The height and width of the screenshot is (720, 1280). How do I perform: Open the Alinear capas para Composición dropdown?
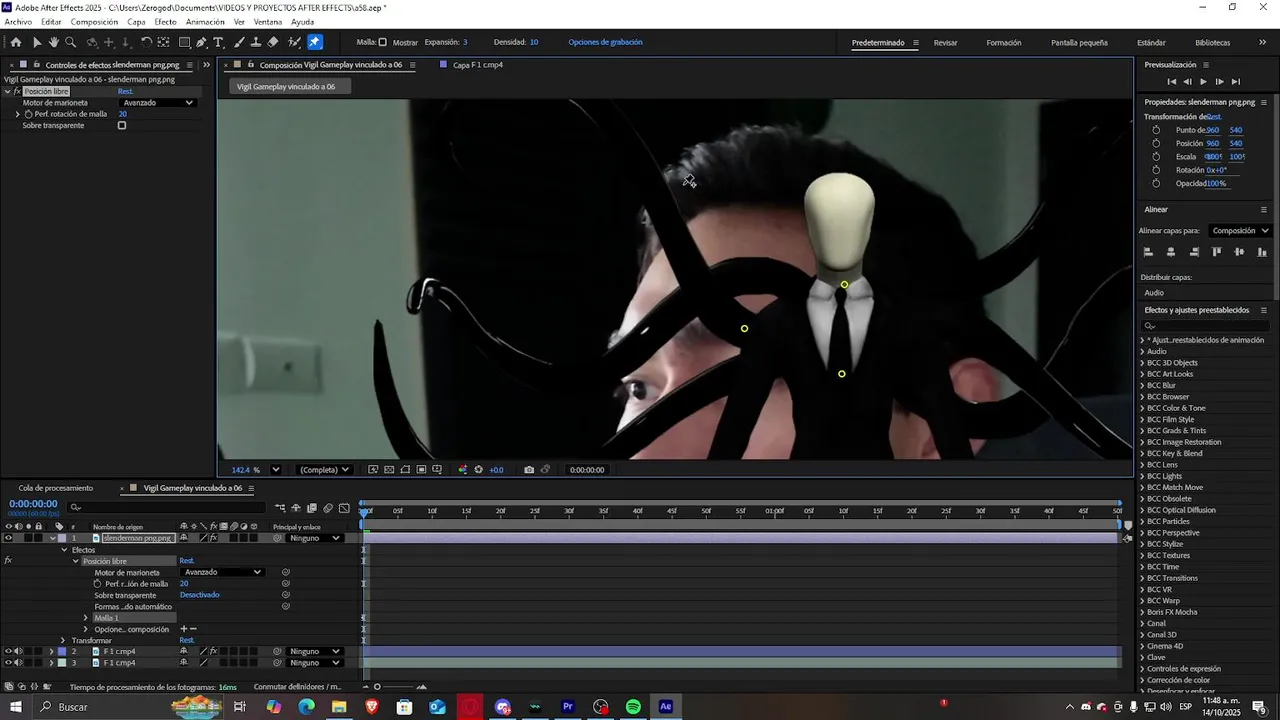(1239, 231)
